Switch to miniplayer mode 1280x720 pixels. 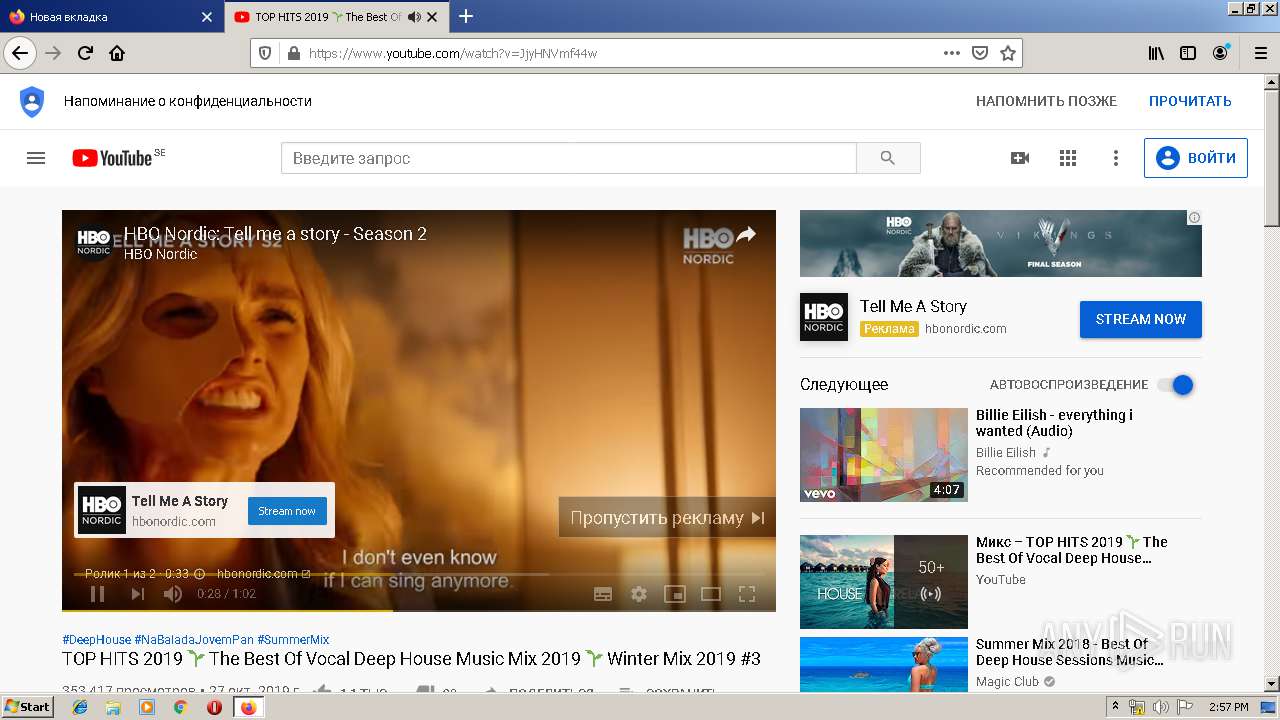pos(675,594)
